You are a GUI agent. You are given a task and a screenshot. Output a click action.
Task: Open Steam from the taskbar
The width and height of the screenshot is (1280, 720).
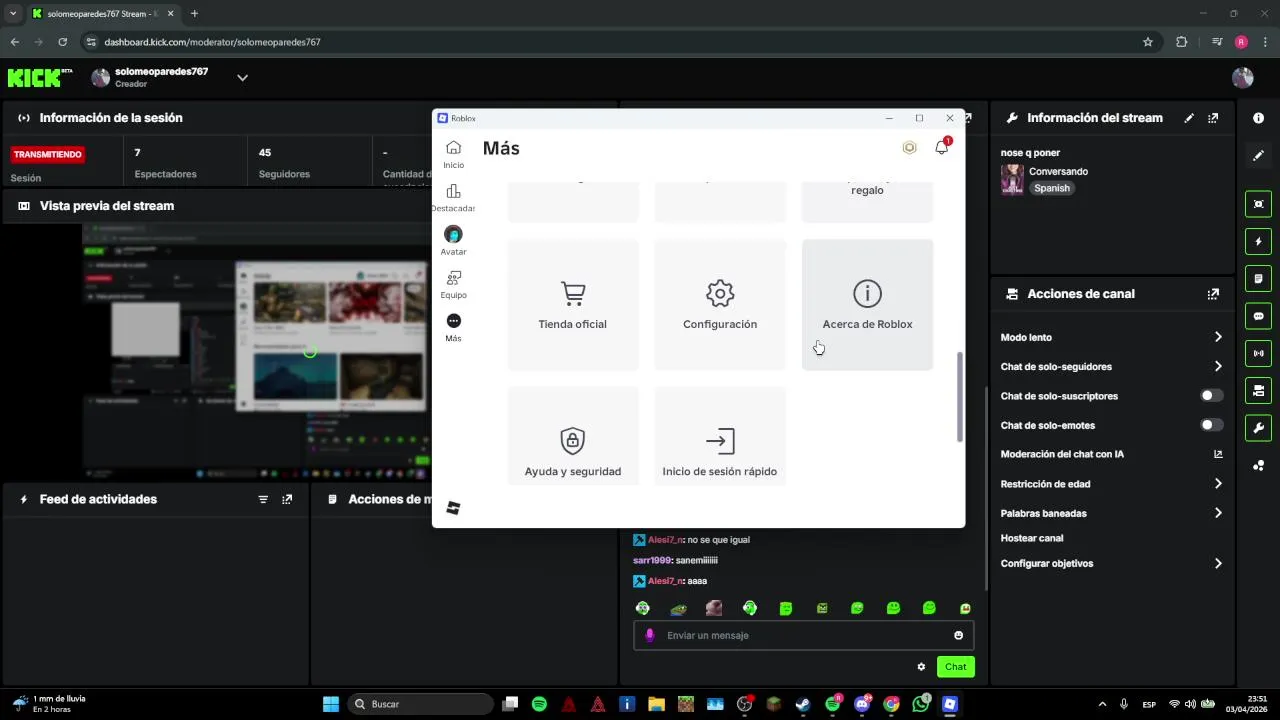coord(803,704)
